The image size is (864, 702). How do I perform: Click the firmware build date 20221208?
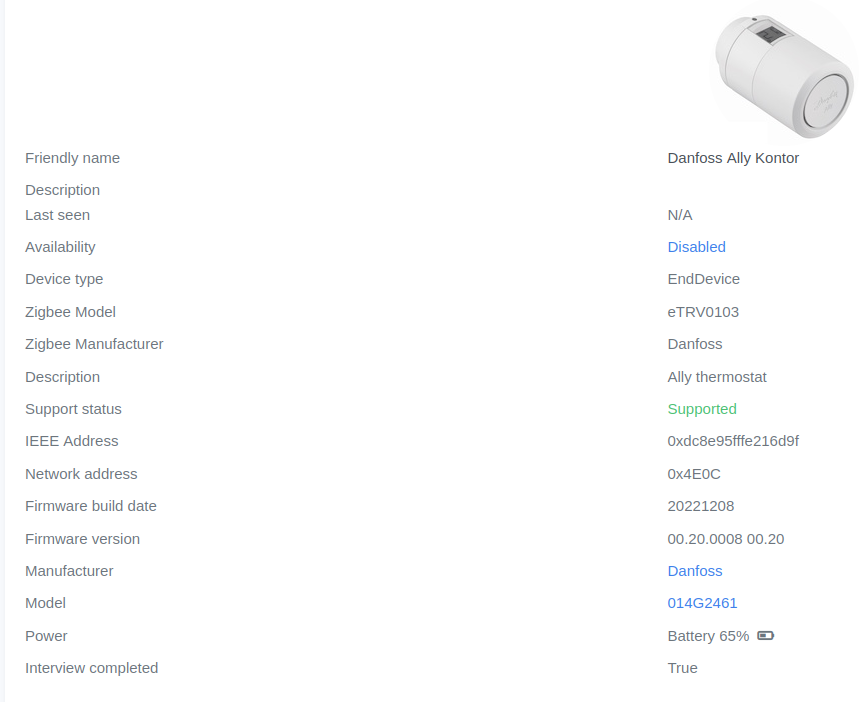click(x=702, y=506)
